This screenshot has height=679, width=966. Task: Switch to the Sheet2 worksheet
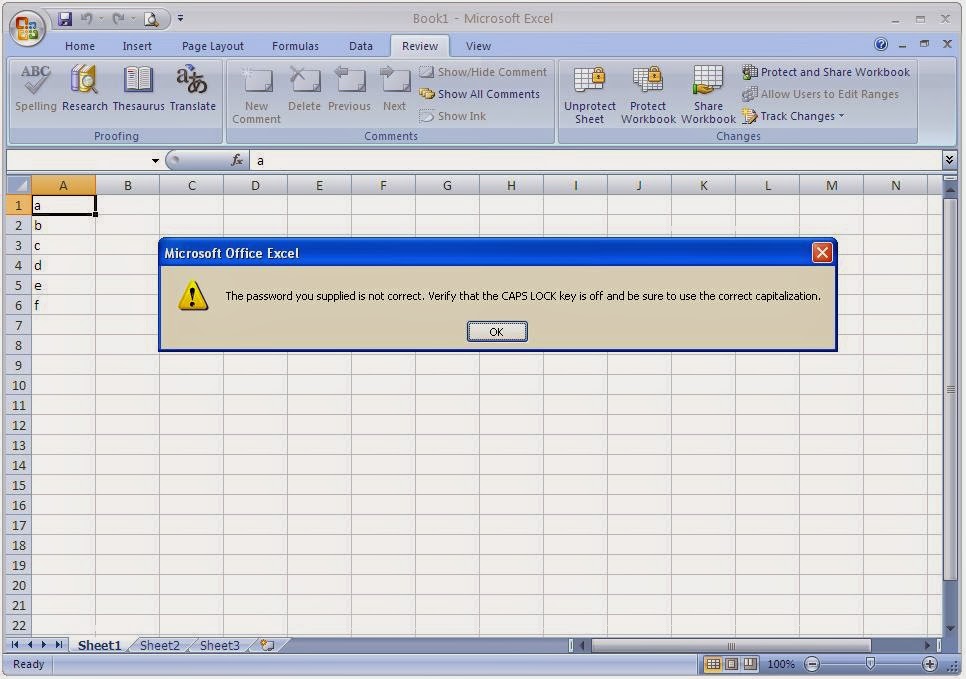coord(159,646)
